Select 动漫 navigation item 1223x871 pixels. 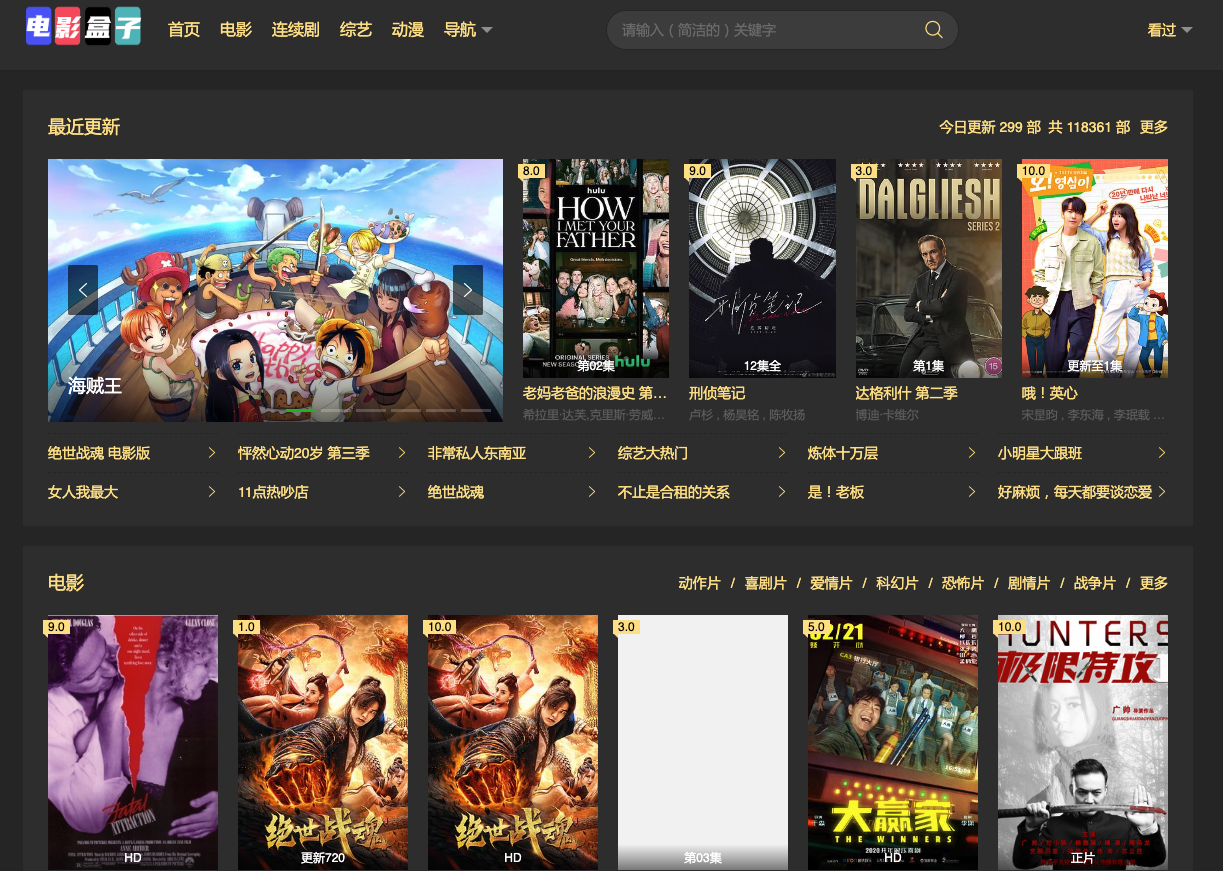pyautogui.click(x=408, y=30)
